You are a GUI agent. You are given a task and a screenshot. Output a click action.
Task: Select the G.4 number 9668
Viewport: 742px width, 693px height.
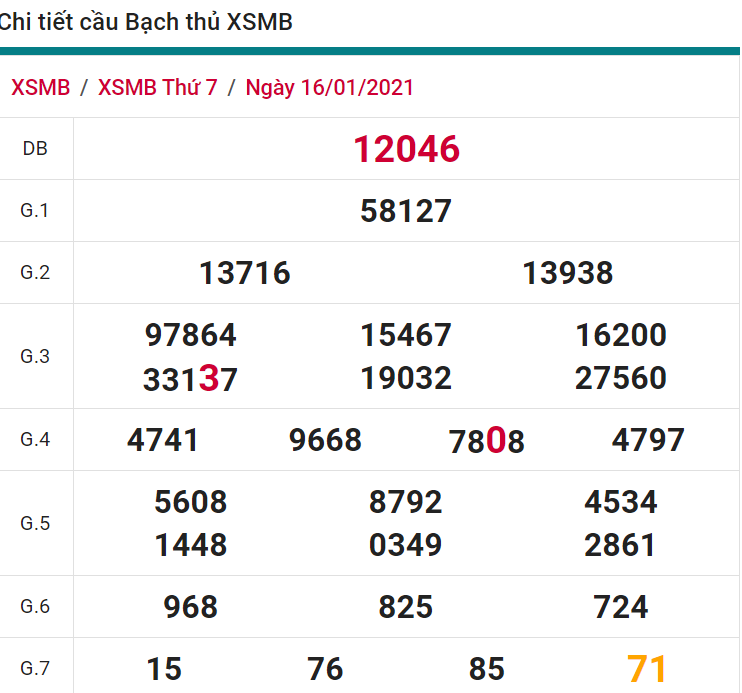tap(325, 440)
